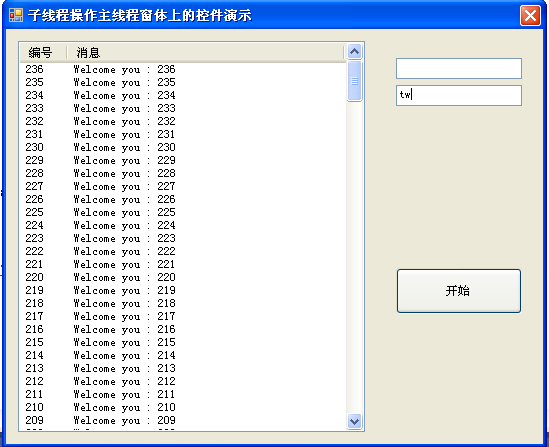Select row 'Welcome you : 216'

tap(183, 329)
